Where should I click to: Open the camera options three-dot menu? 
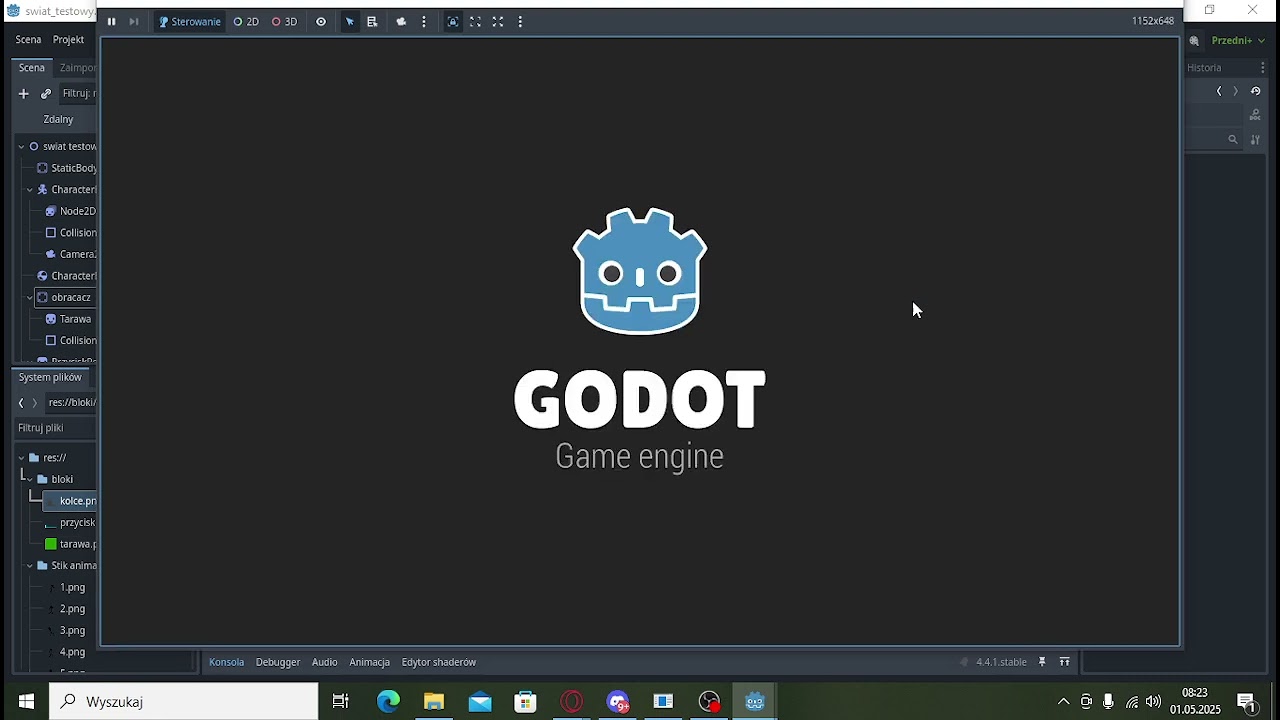[424, 22]
